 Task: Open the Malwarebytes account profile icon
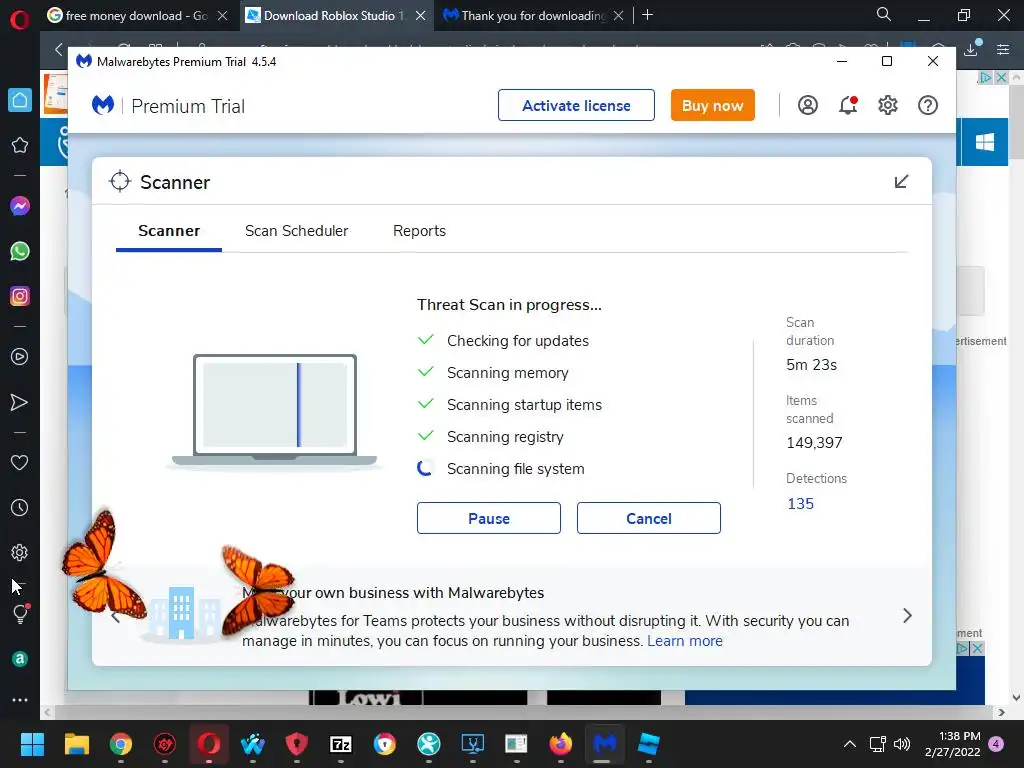(x=808, y=105)
